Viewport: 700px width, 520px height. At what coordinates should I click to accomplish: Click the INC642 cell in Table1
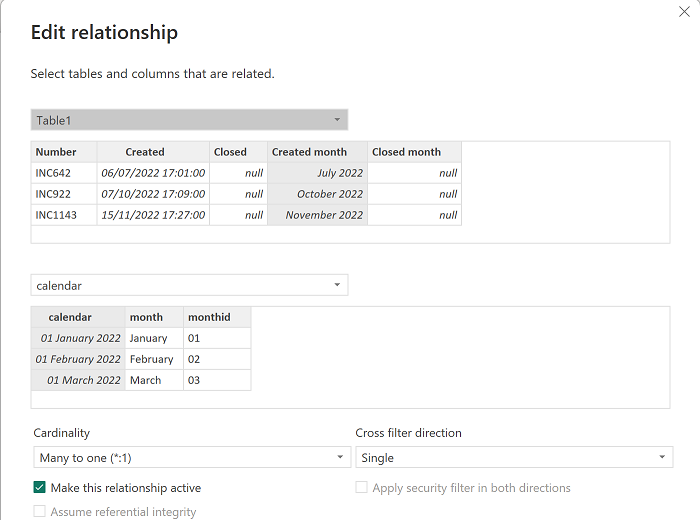56,173
